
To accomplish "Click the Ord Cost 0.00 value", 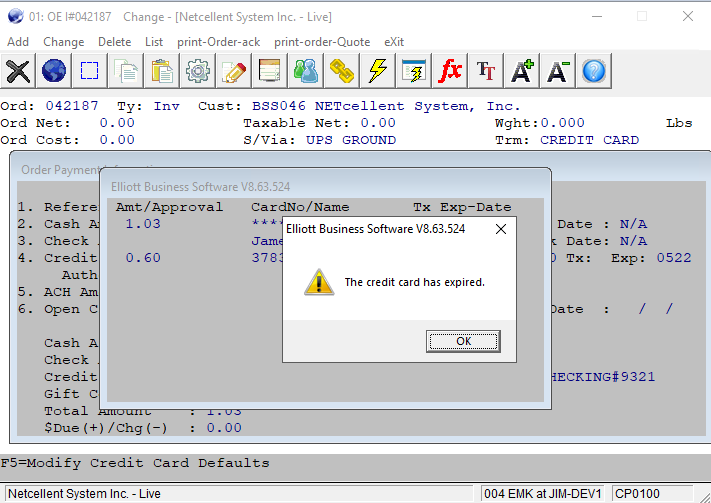I will (117, 140).
